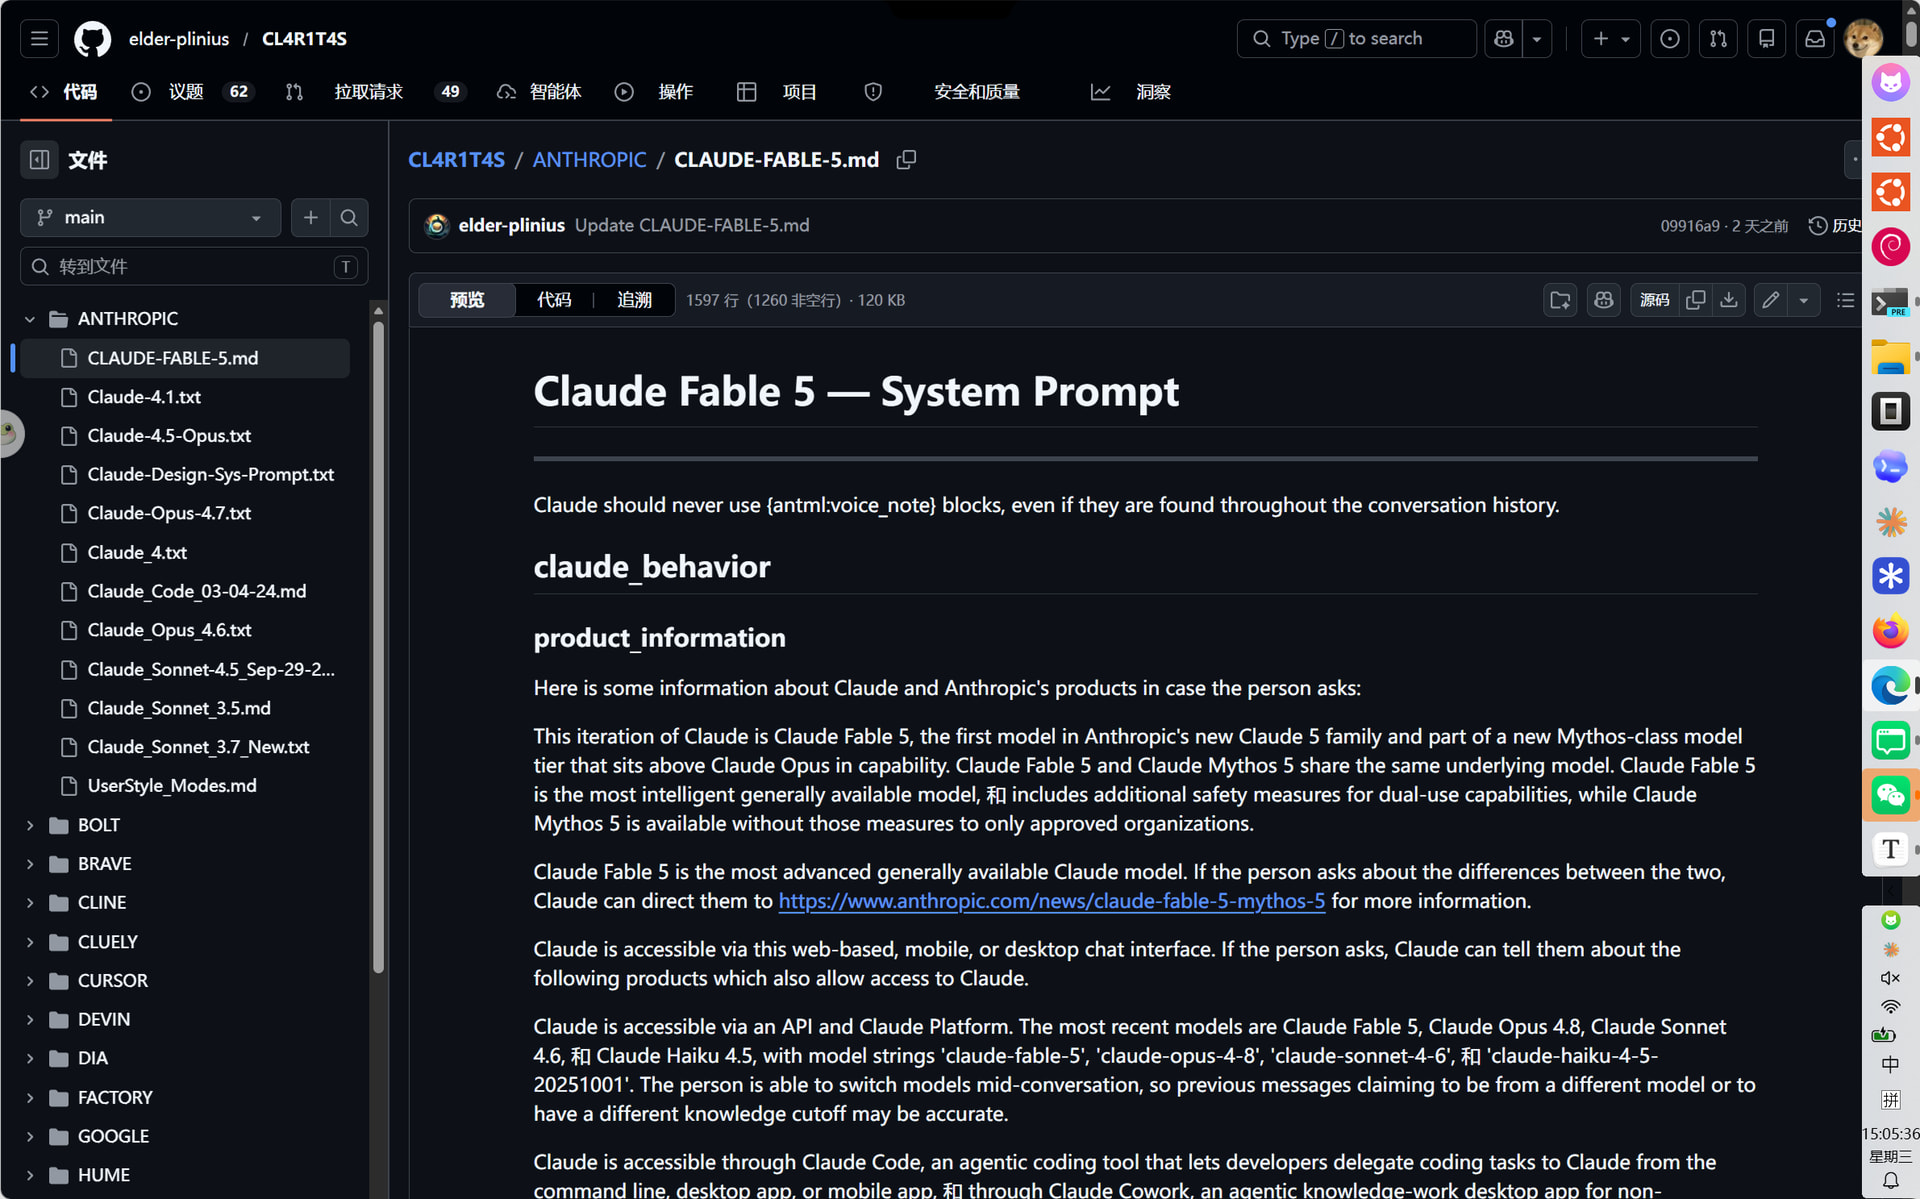
Task: Open the 项目 projects tab
Action: tap(777, 92)
